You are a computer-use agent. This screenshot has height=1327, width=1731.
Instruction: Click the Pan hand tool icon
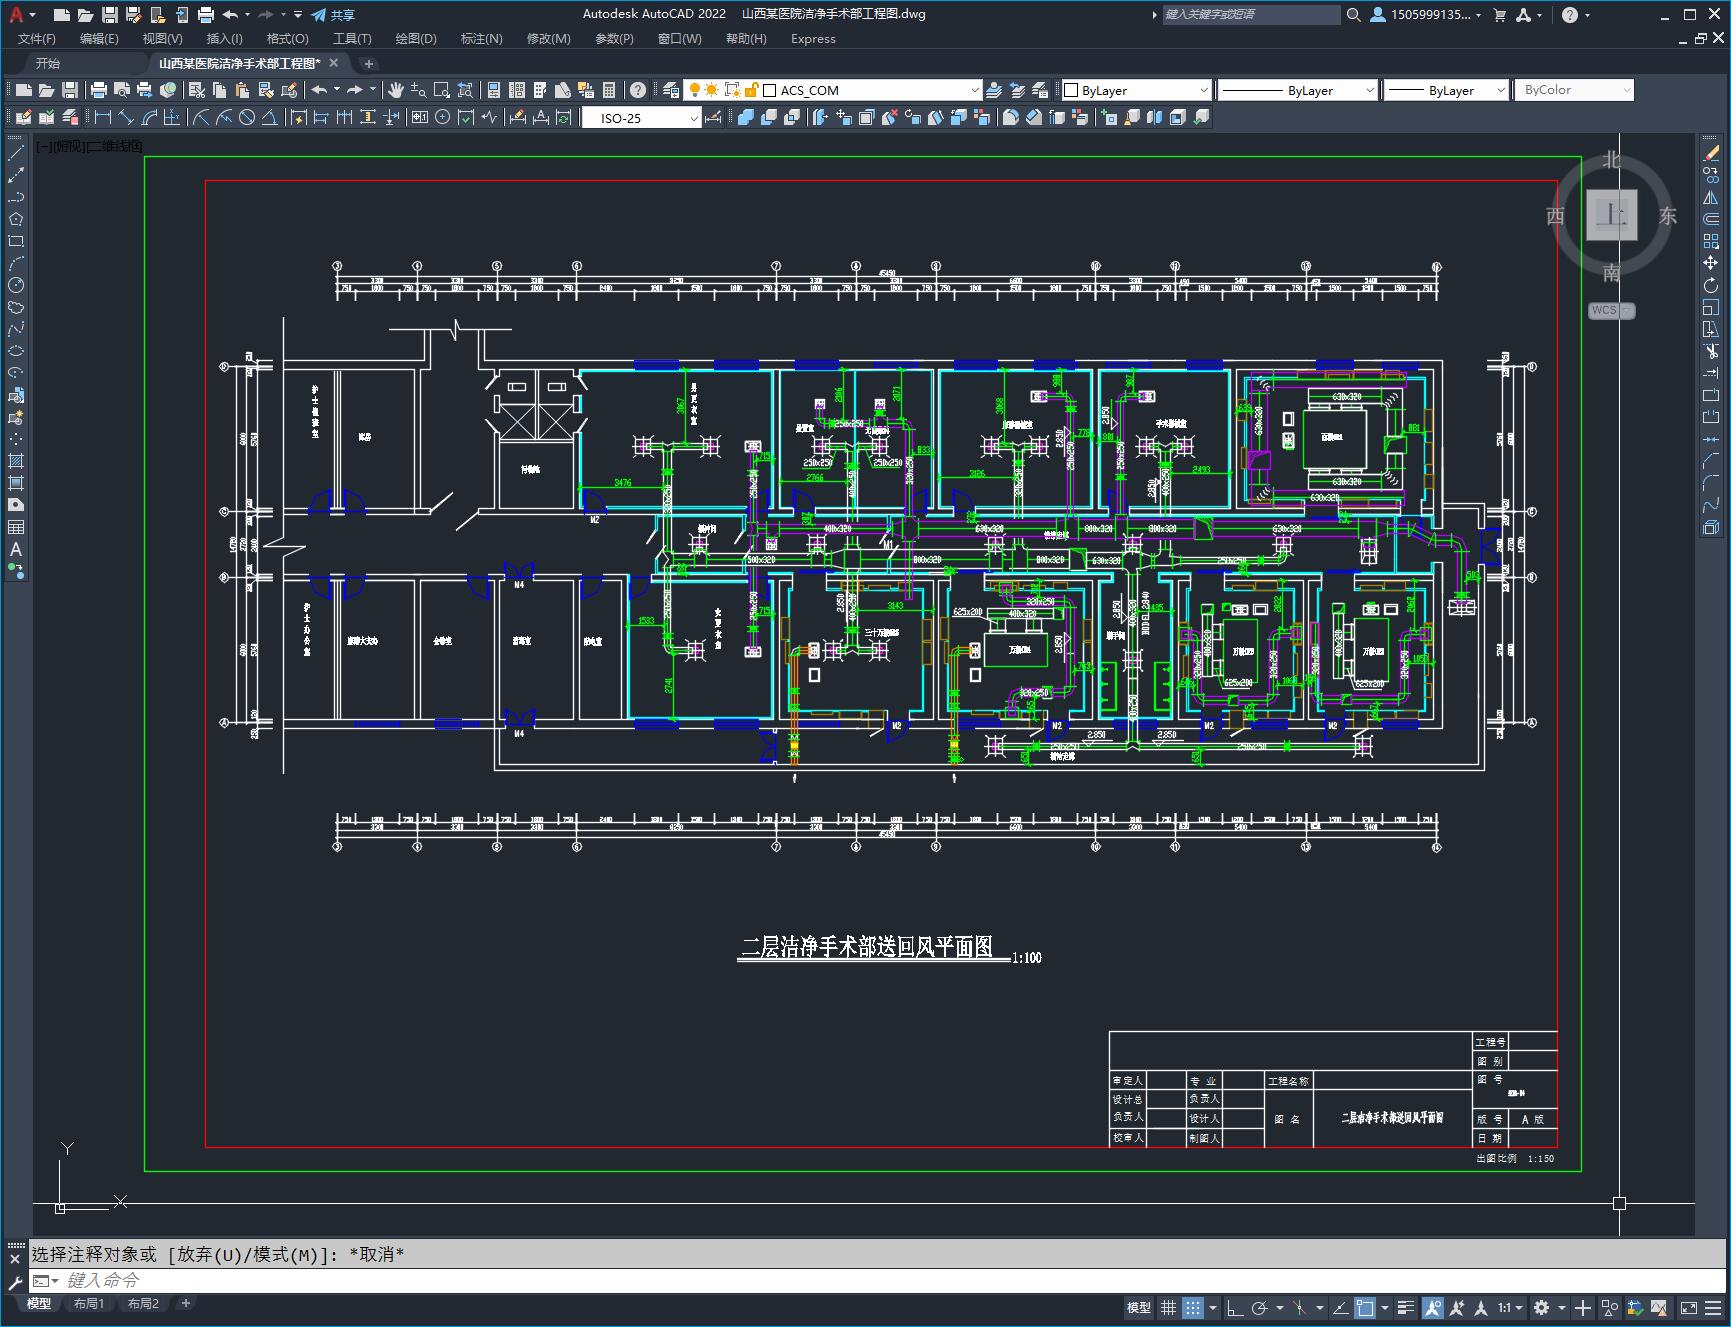[396, 90]
